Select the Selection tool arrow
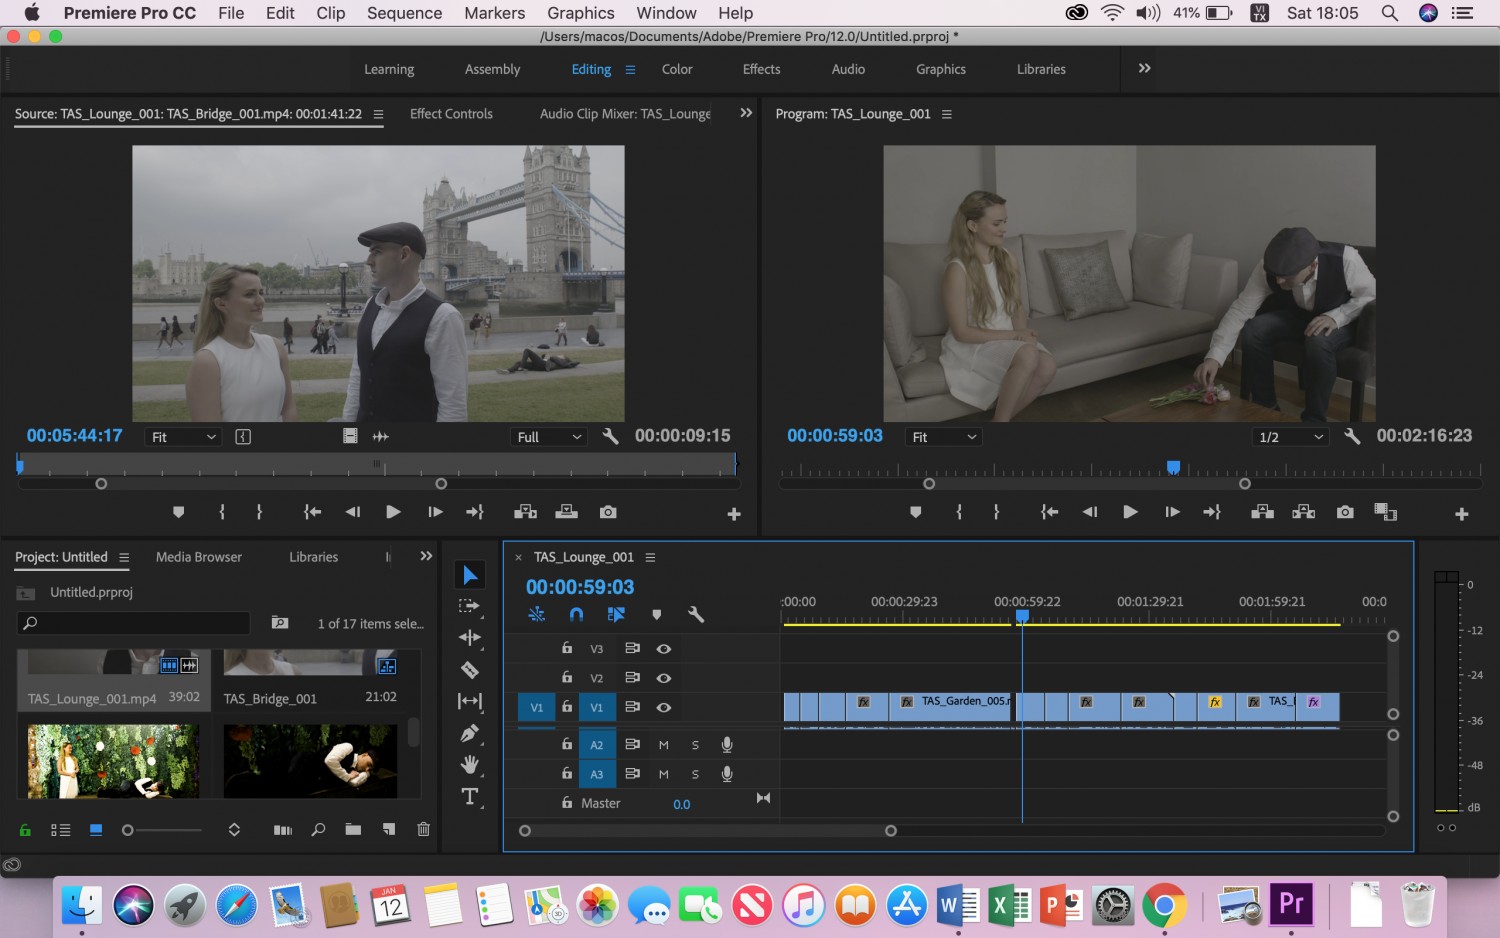This screenshot has width=1500, height=938. point(470,575)
